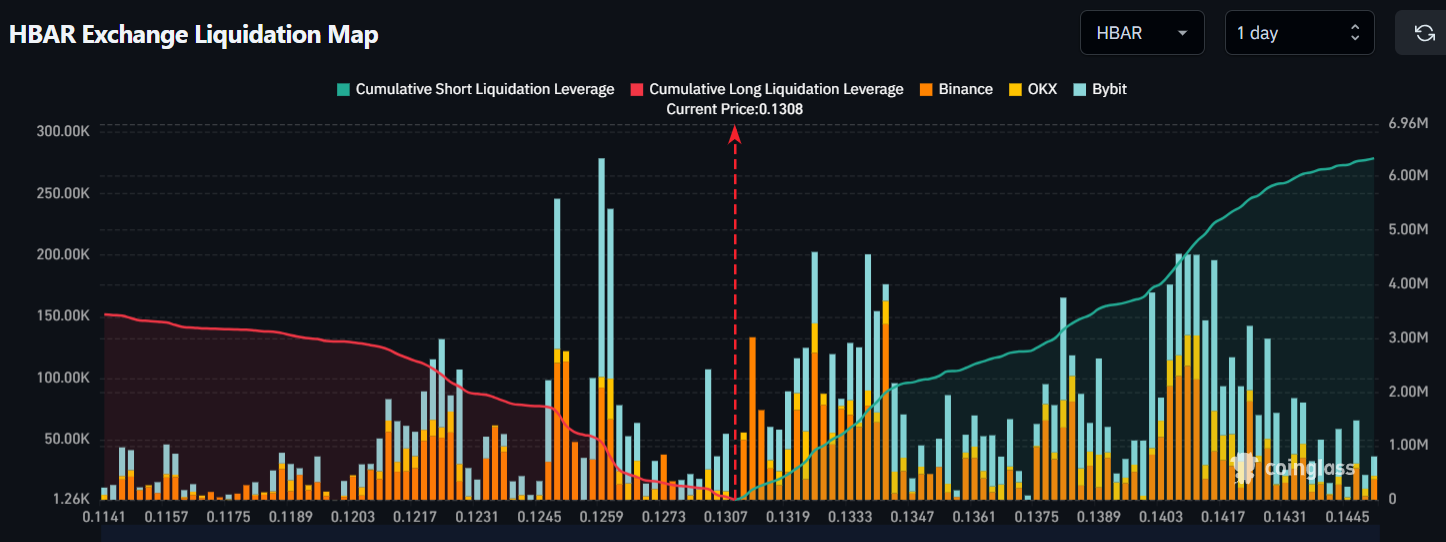
Task: Click the red arrowhead of the price marker
Action: pyautogui.click(x=735, y=132)
